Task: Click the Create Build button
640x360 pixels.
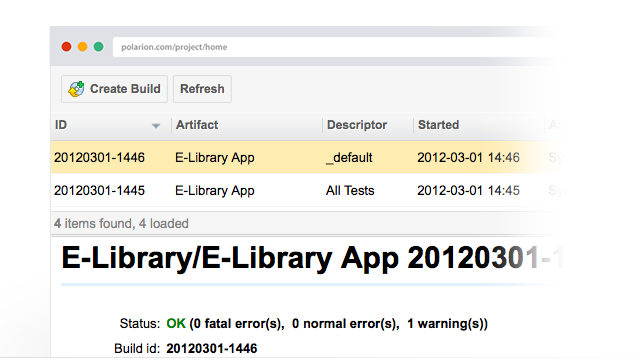Action: click(x=114, y=89)
